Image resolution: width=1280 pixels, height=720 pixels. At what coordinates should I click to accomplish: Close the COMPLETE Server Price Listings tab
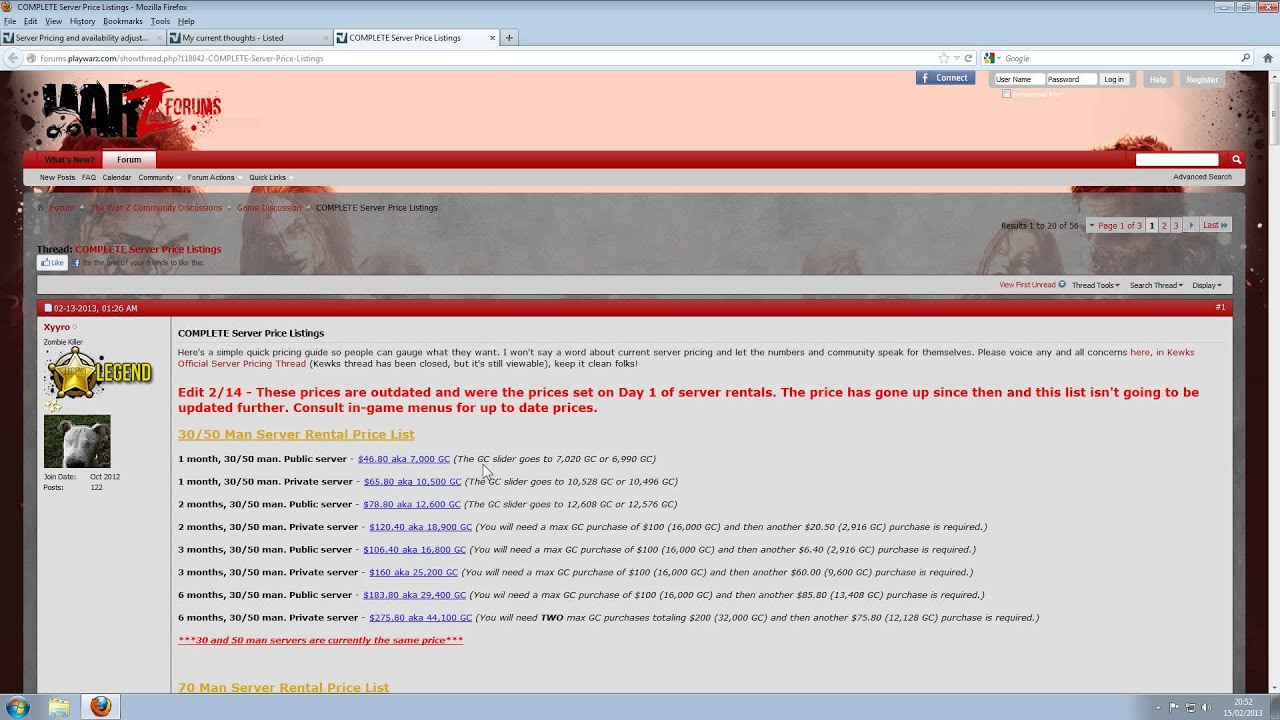(492, 38)
